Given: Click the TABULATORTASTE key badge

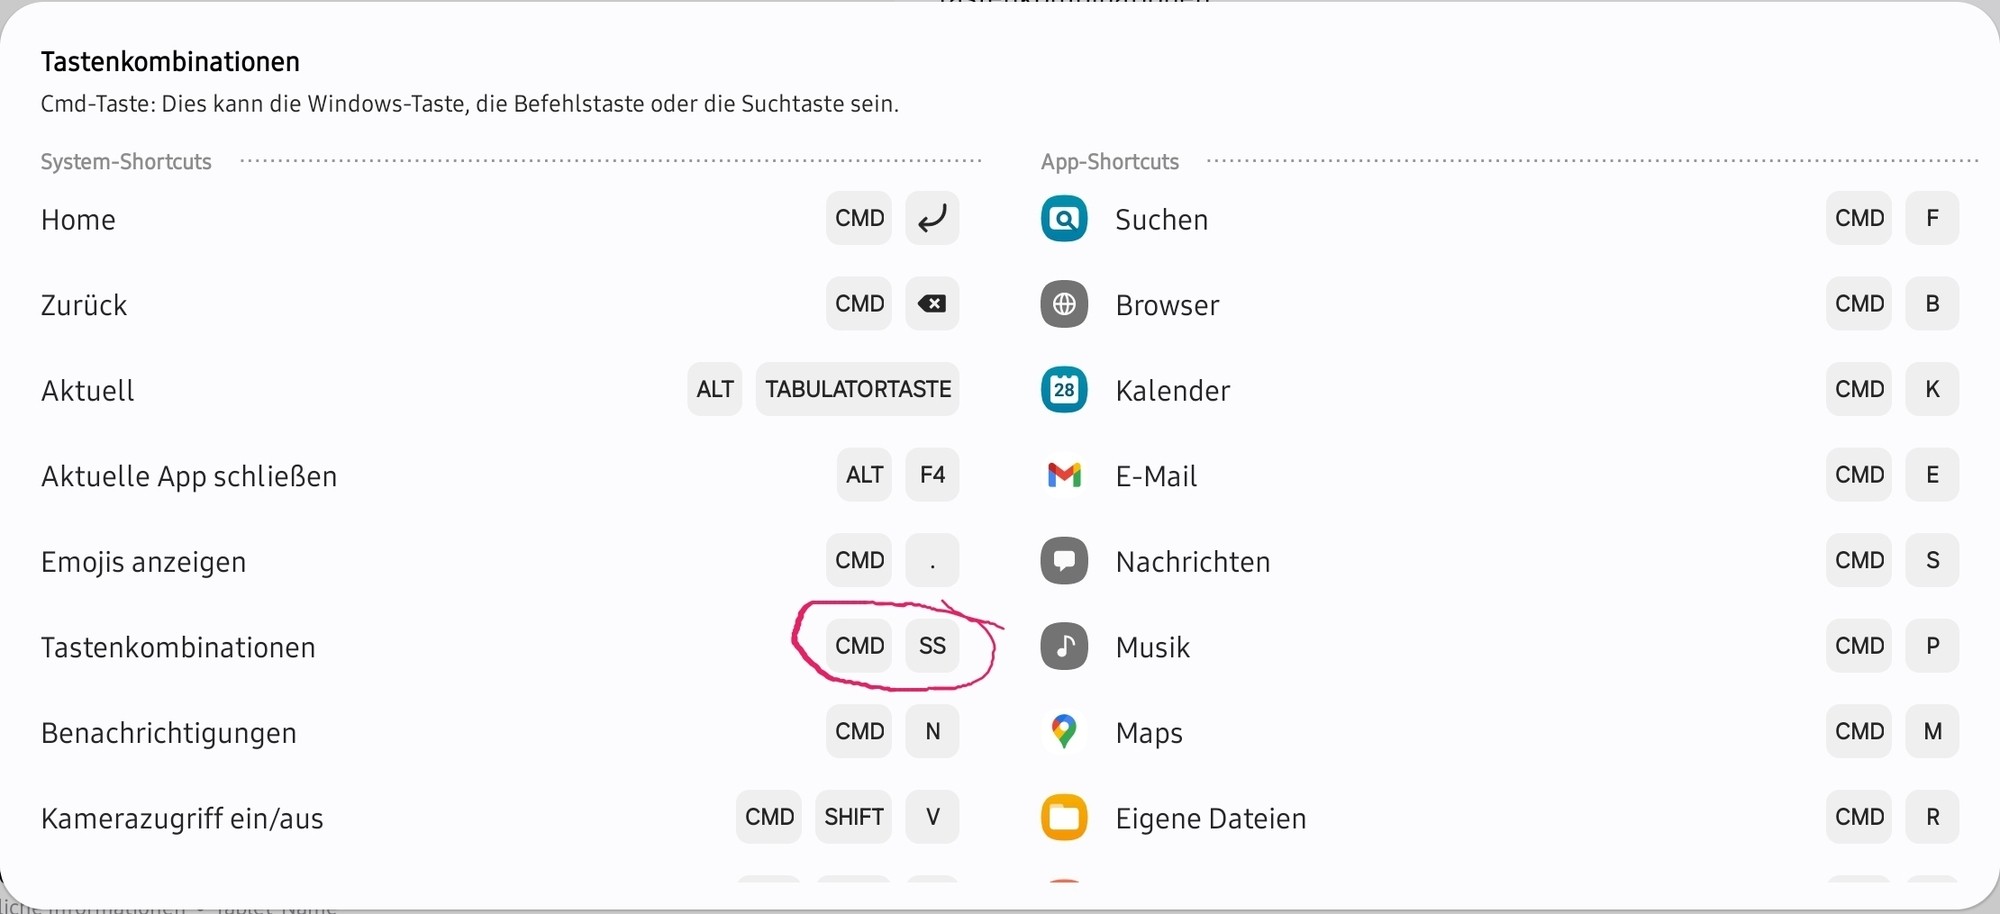Looking at the screenshot, I should (857, 389).
